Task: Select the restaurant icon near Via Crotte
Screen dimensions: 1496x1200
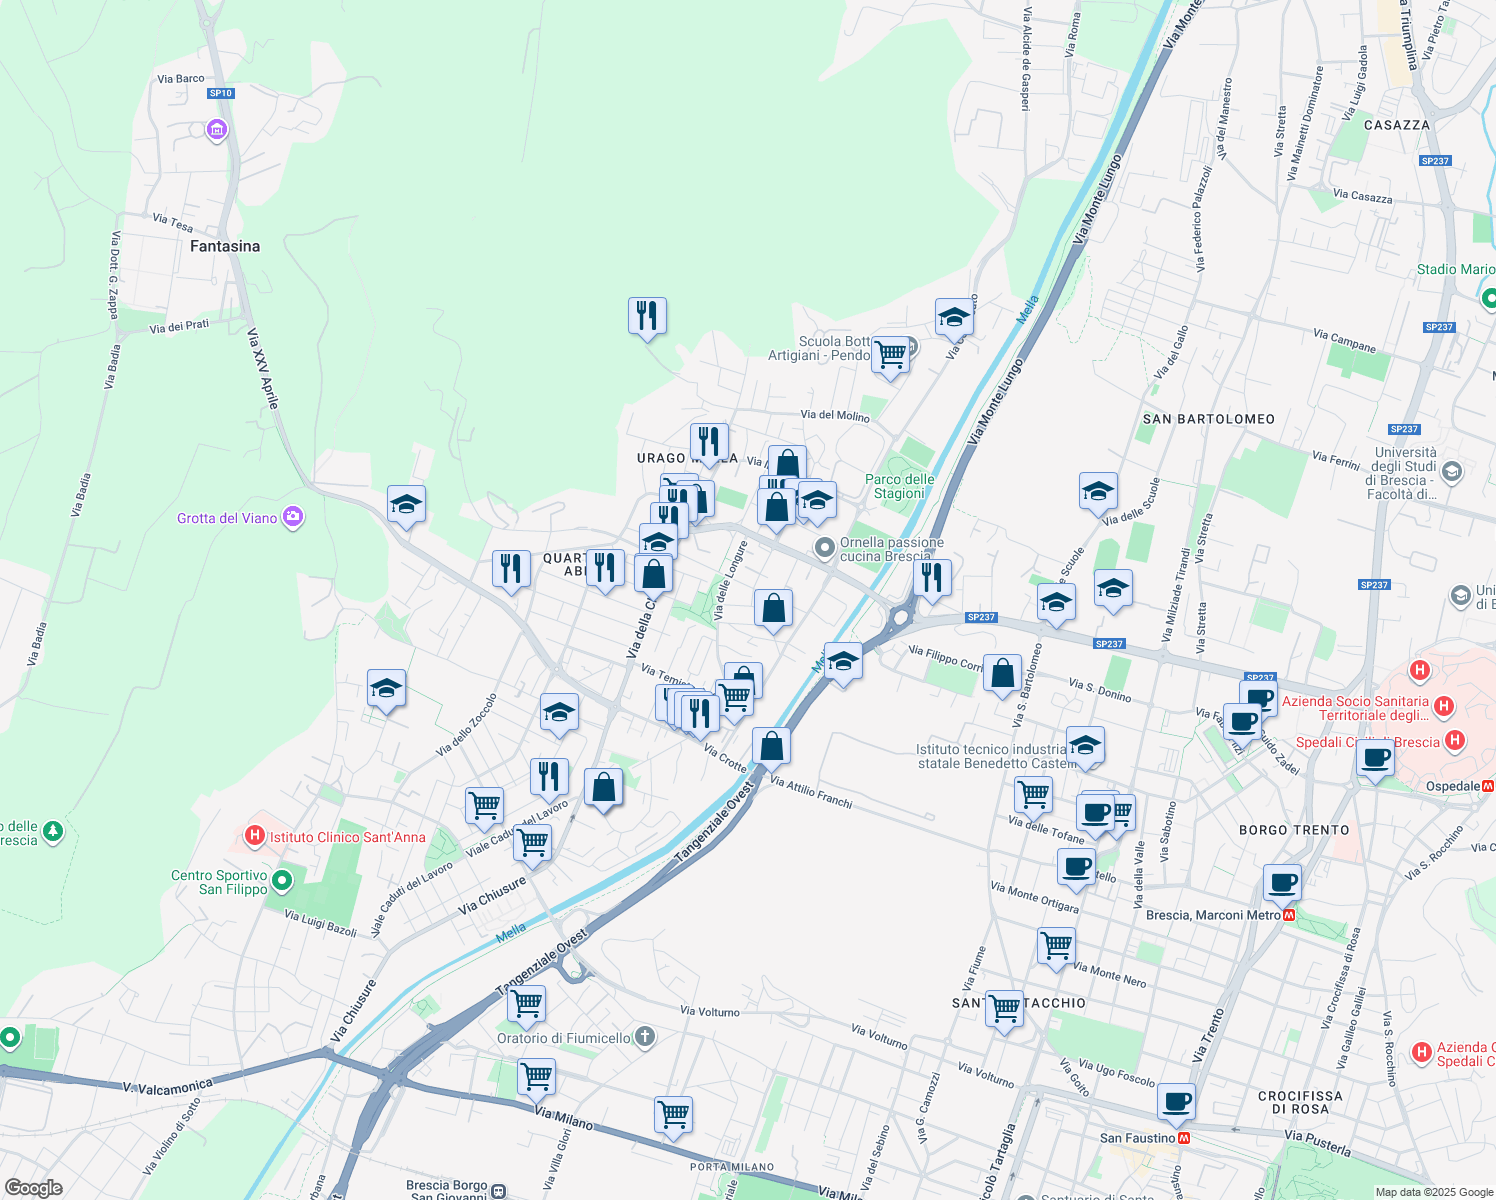Action: 700,712
